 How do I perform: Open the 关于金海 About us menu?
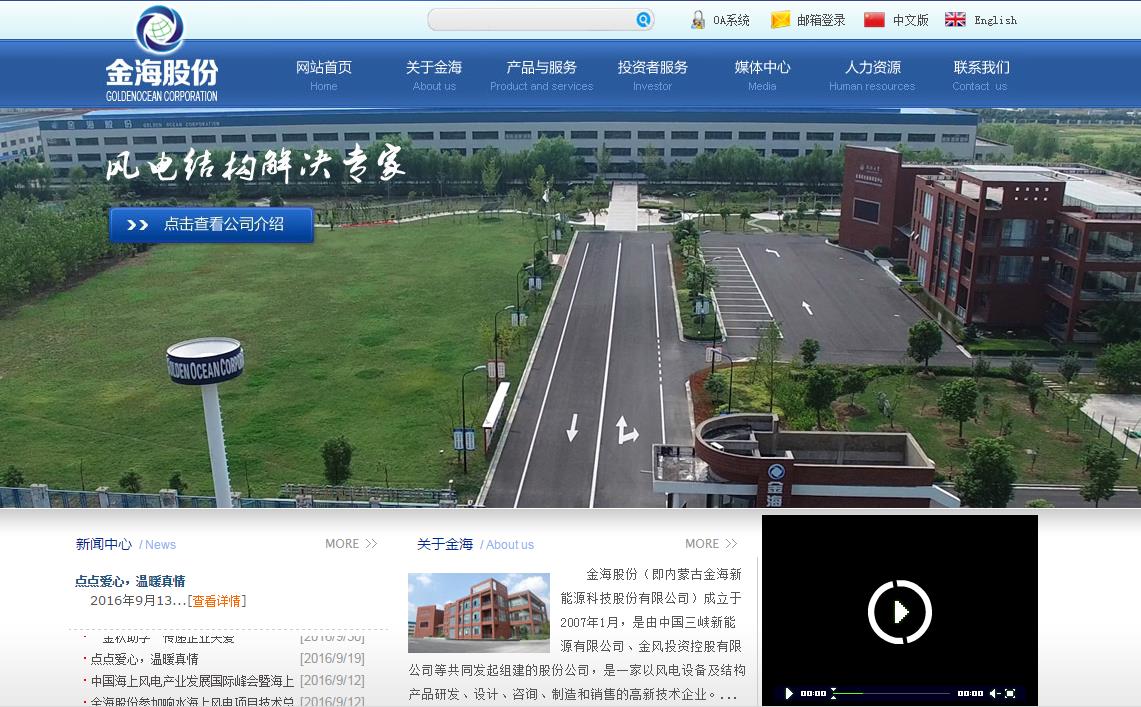pyautogui.click(x=434, y=75)
